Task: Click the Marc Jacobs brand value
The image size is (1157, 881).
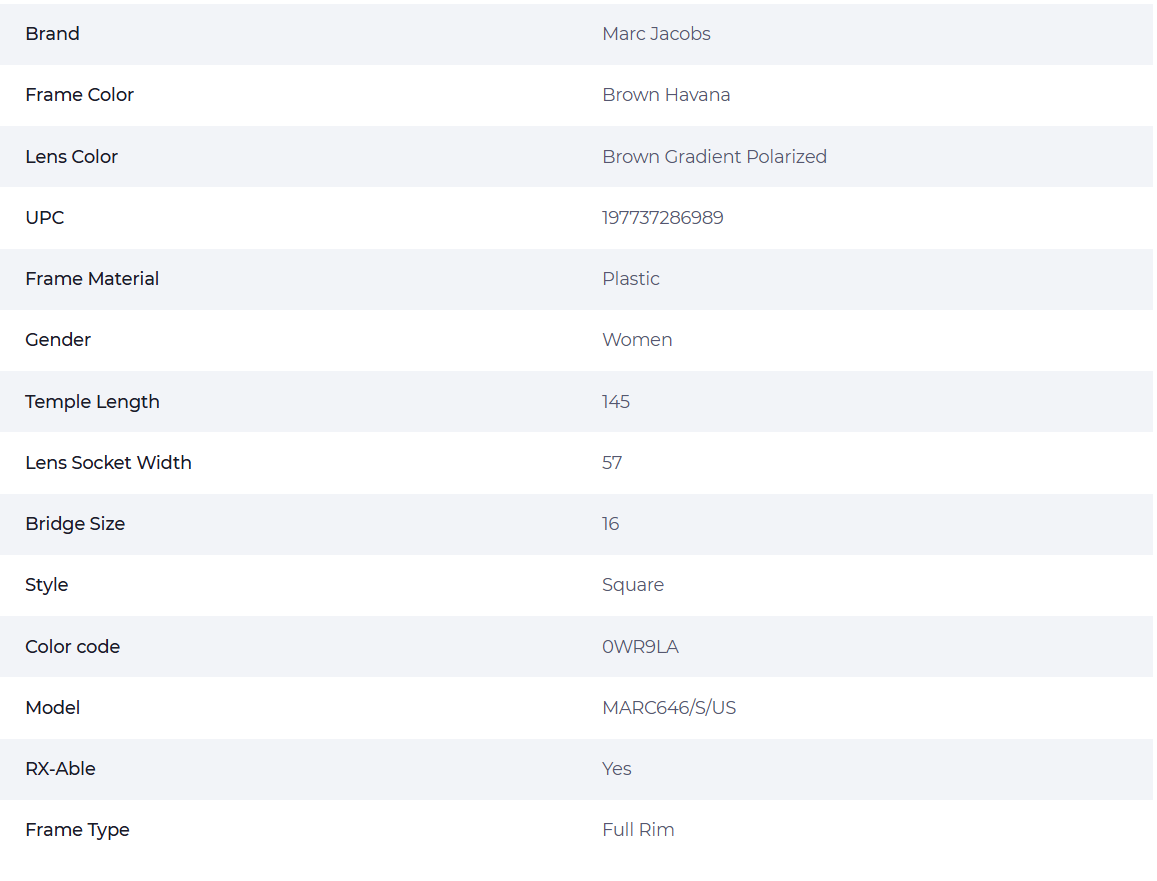Action: [x=656, y=34]
